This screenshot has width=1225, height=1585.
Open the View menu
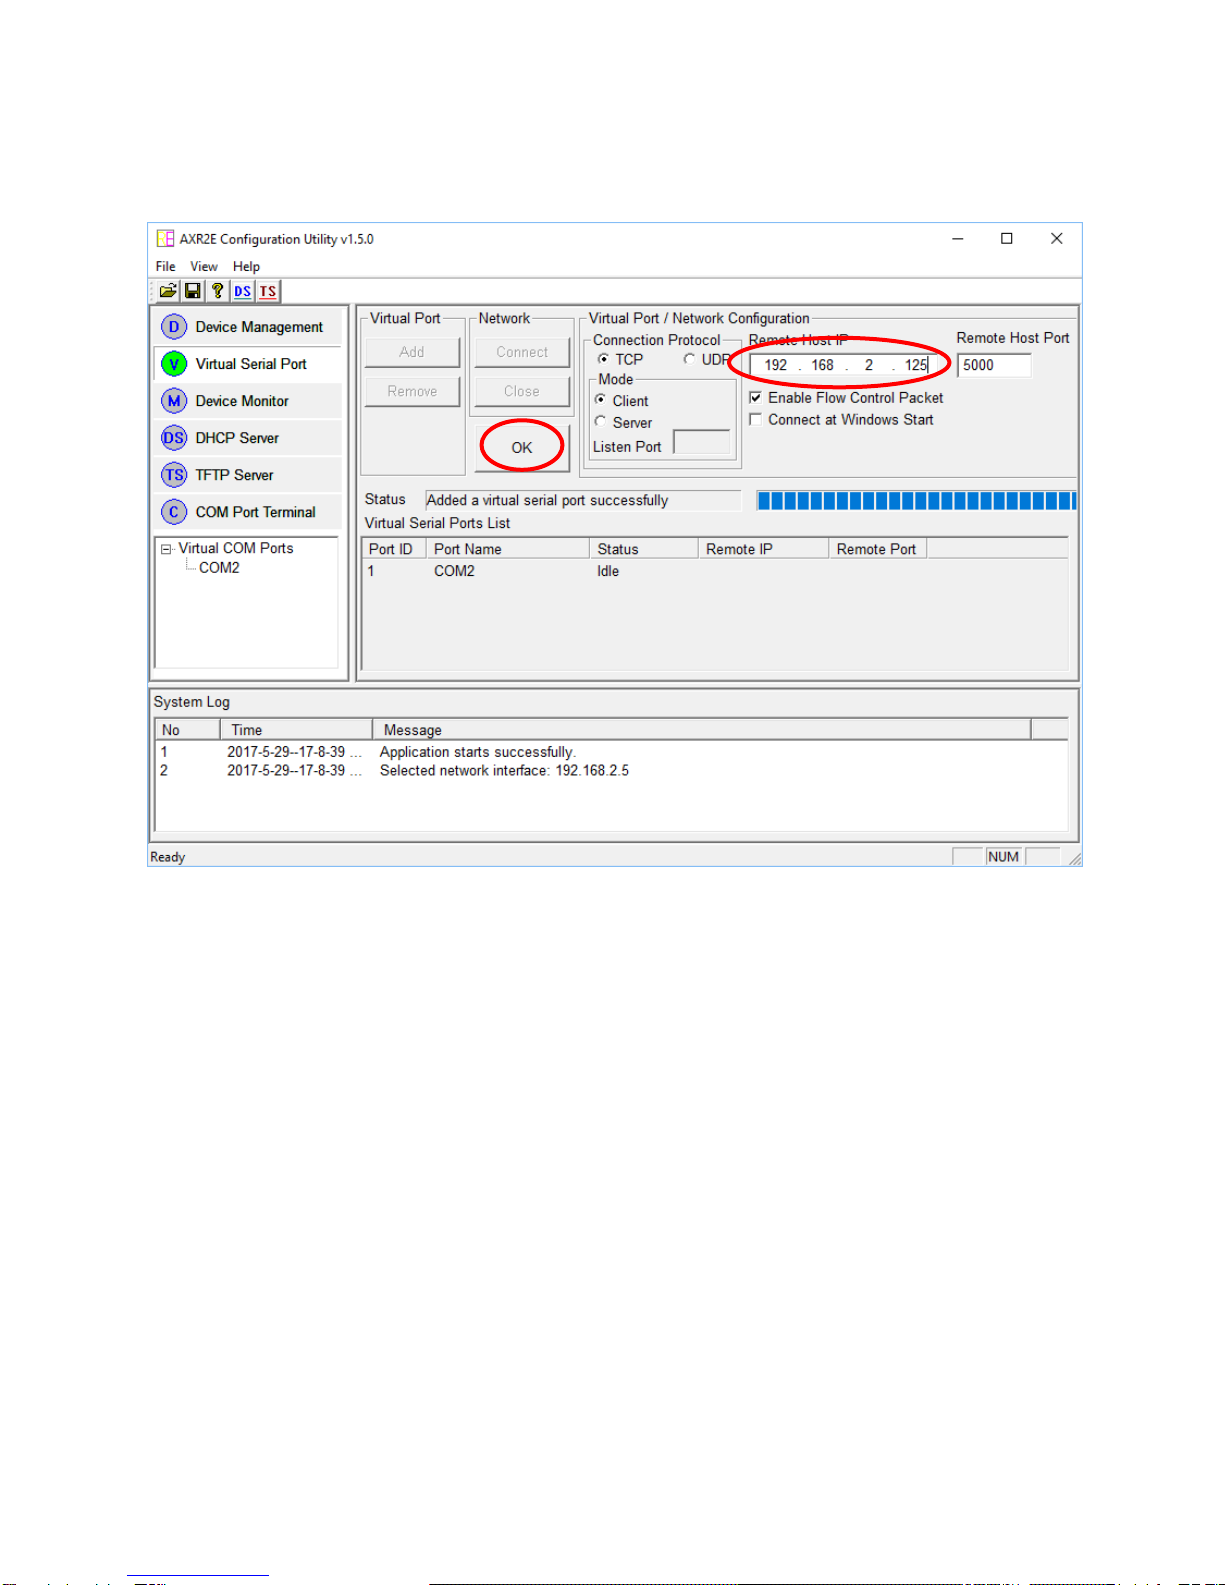coord(204,266)
